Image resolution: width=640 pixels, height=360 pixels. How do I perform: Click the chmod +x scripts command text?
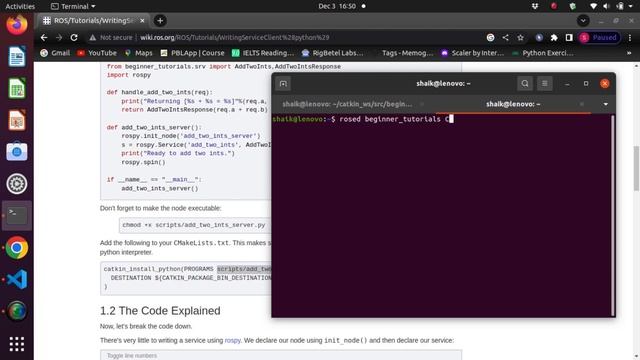tap(194, 225)
